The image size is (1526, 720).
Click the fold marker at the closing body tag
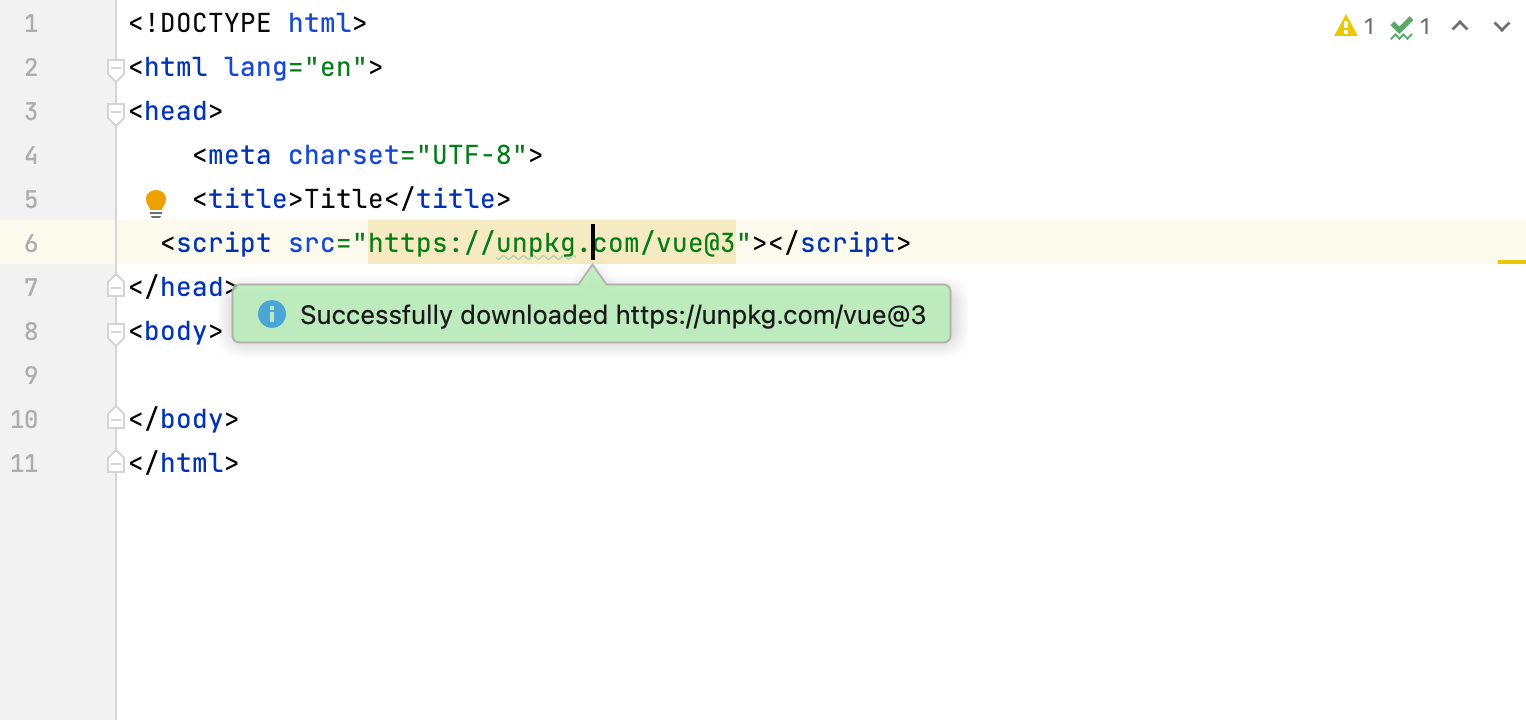(x=115, y=419)
